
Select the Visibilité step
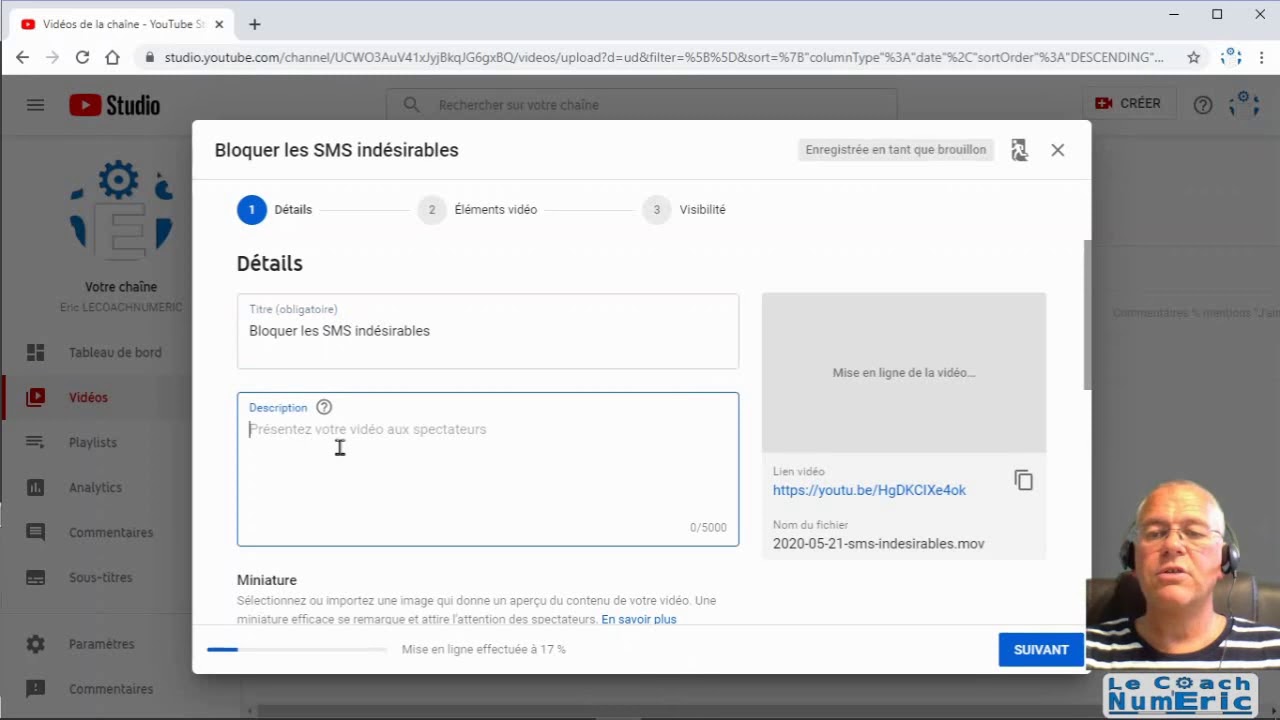click(684, 209)
